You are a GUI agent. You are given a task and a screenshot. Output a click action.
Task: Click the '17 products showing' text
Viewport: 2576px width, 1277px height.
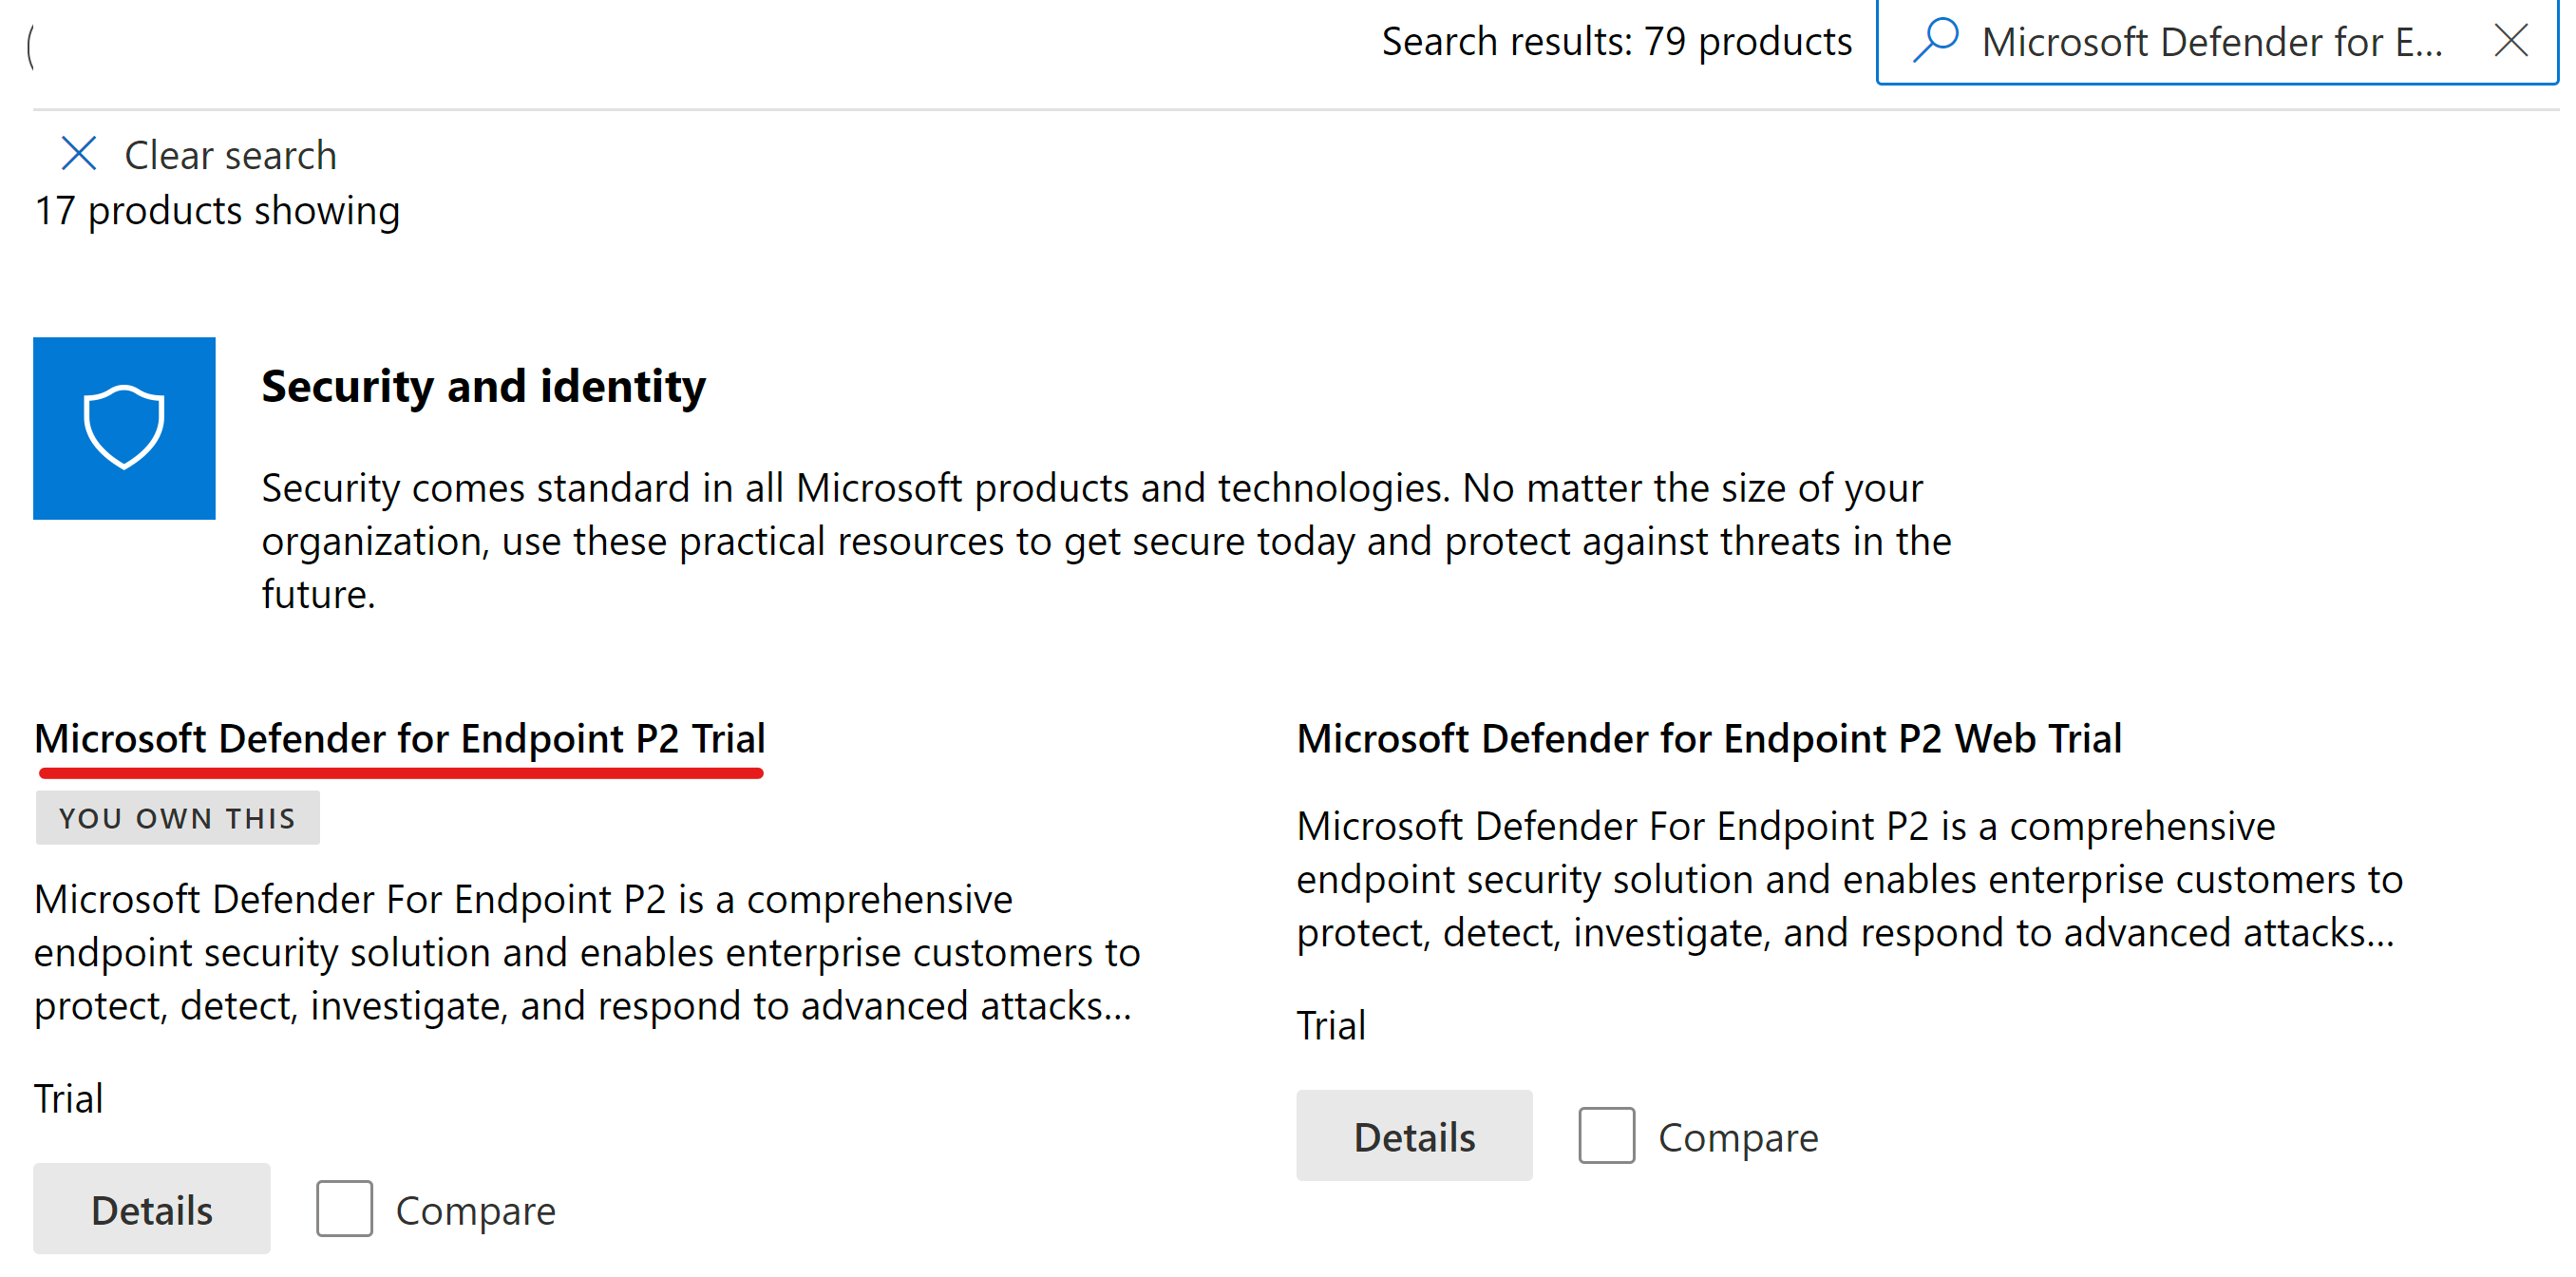[x=217, y=211]
